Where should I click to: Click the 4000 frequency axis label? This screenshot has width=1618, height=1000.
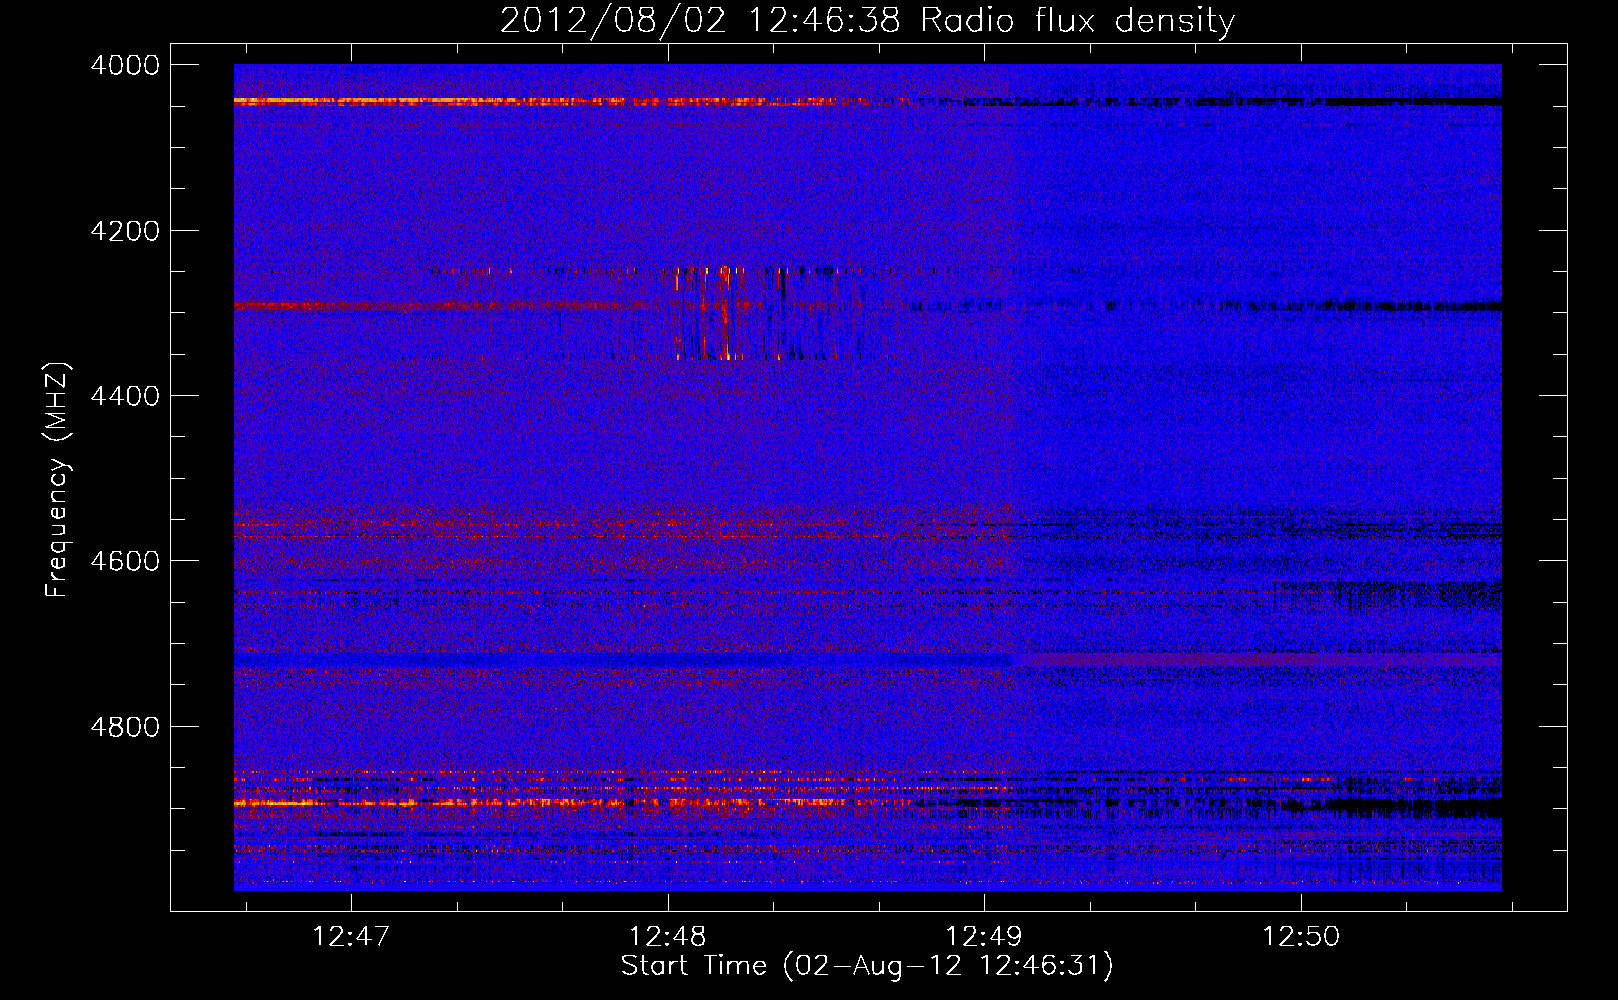[125, 65]
